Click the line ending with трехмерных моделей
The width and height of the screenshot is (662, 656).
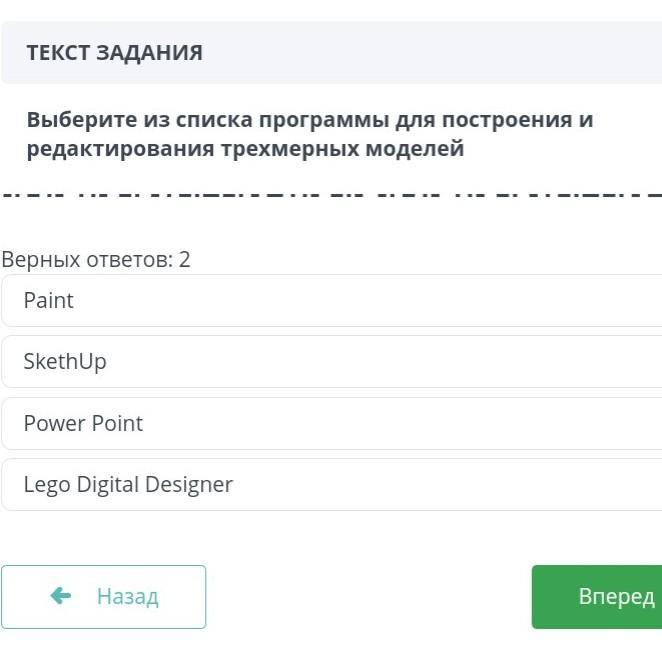[x=245, y=150]
